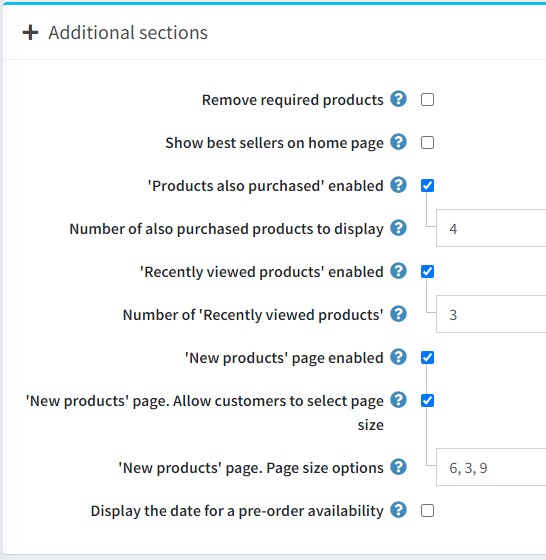Uncheck Allow customers to select page size

[427, 401]
